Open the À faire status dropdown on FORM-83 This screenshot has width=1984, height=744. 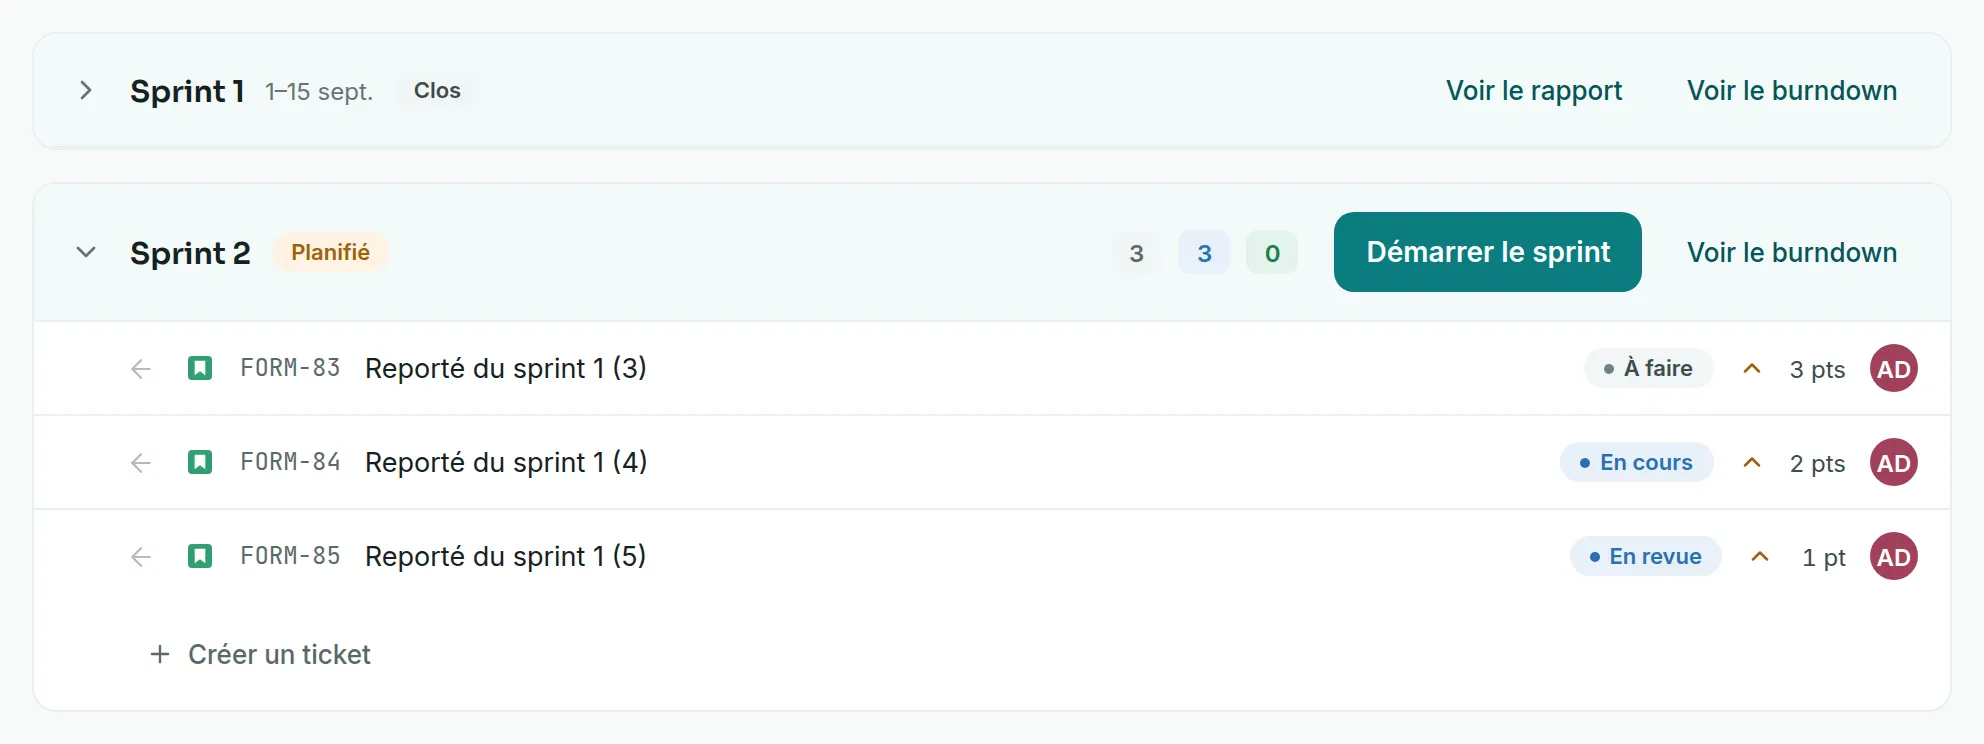point(1649,369)
